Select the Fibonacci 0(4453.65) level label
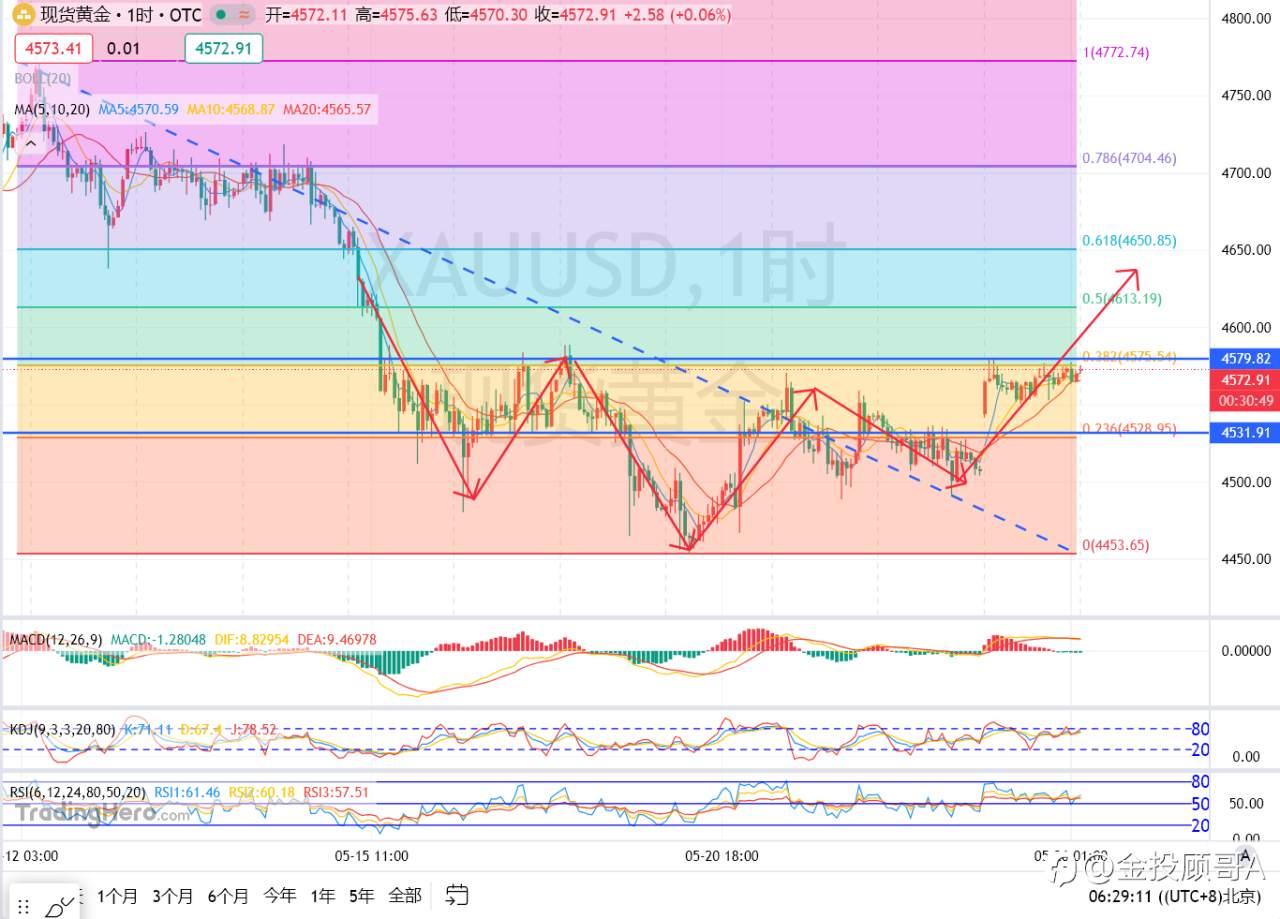Viewport: 1280px width, 919px height. tap(1116, 545)
